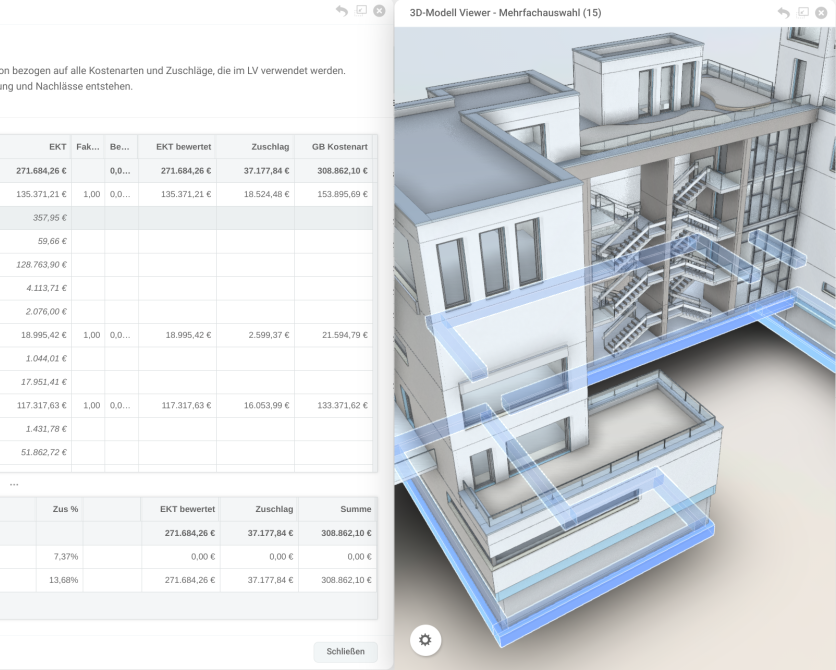Click the pop-out window icon in 3D-Modell Viewer header
This screenshot has width=836, height=670.
pos(803,12)
